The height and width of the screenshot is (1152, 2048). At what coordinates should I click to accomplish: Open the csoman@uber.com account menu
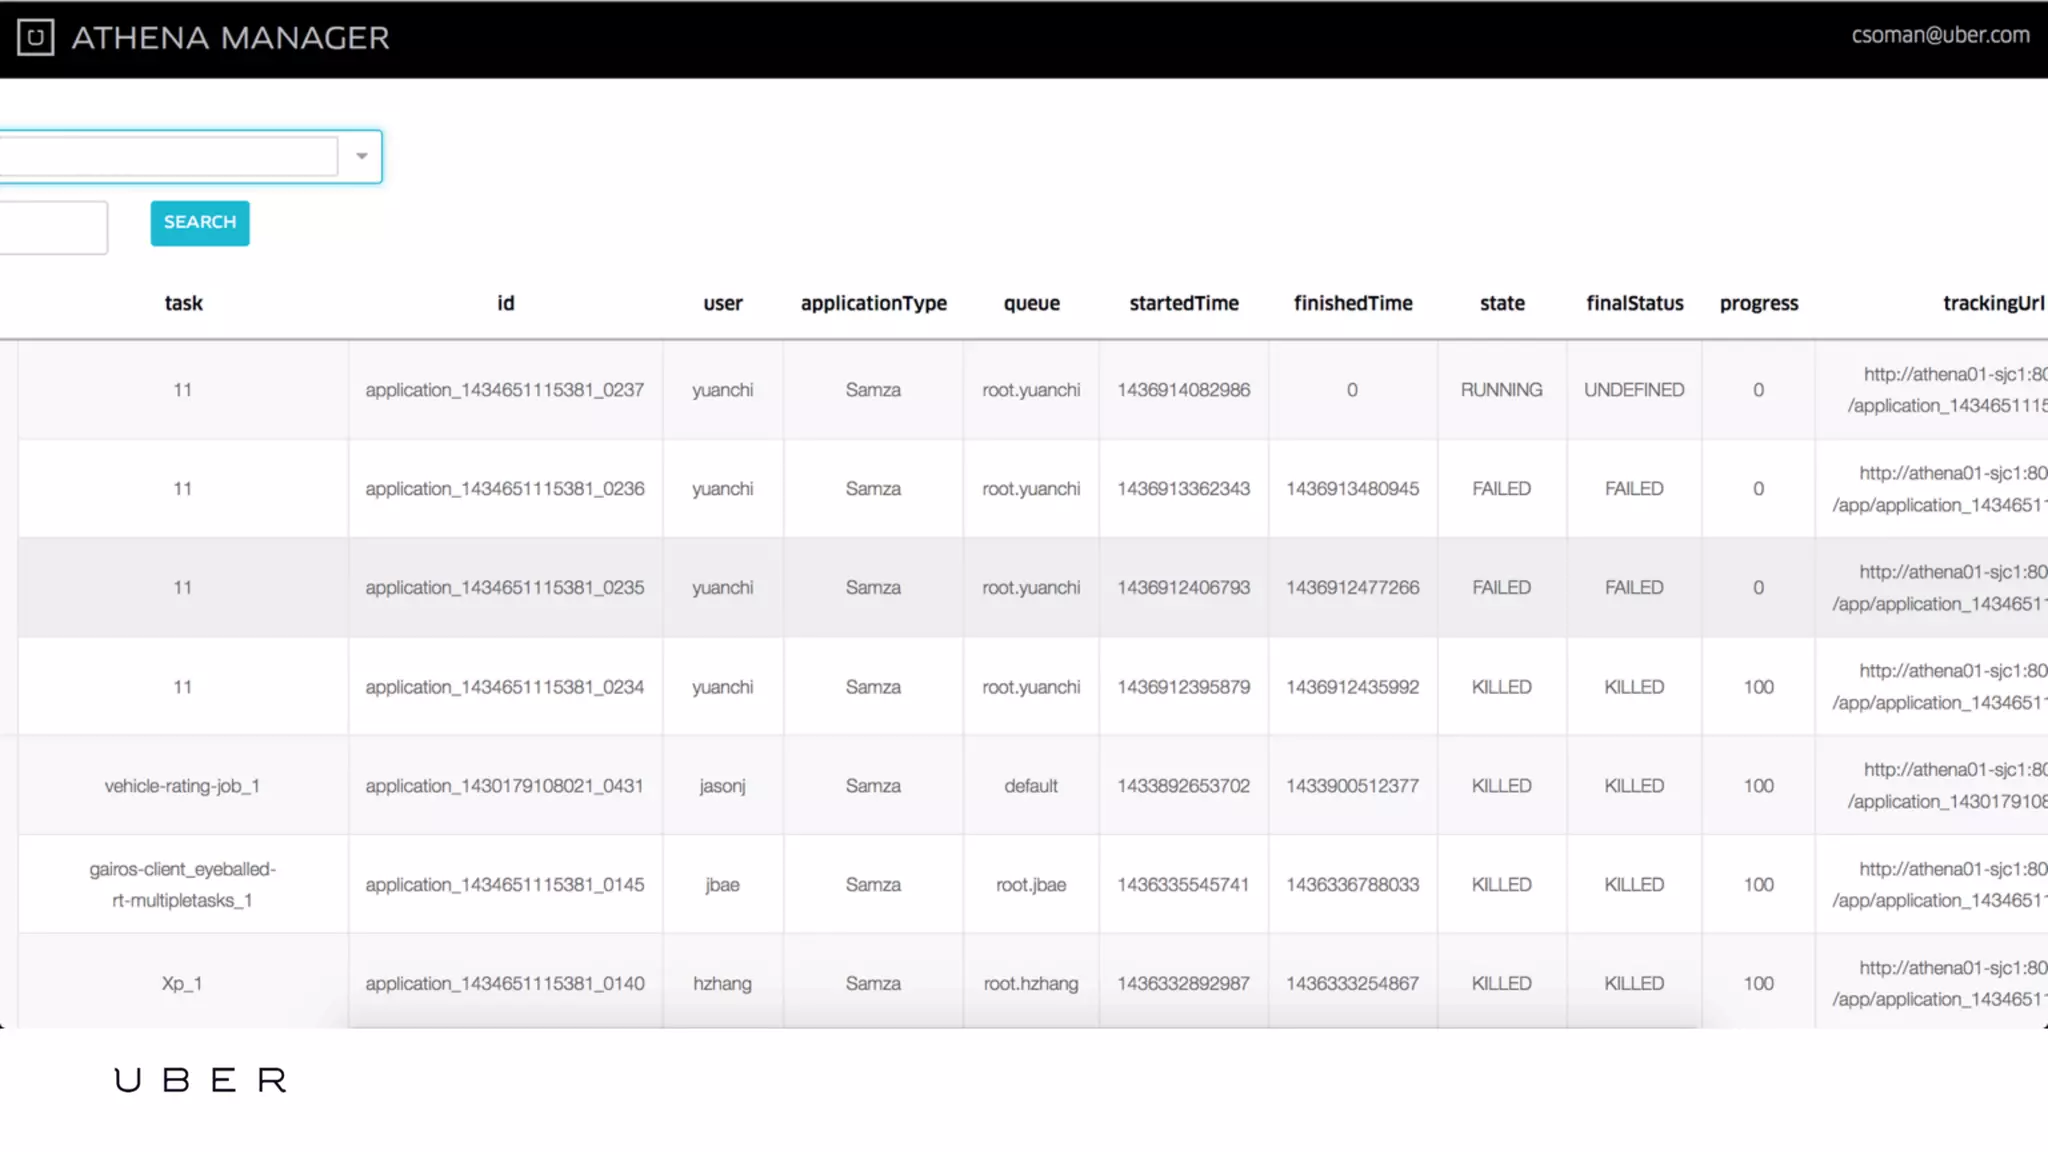tap(1939, 36)
